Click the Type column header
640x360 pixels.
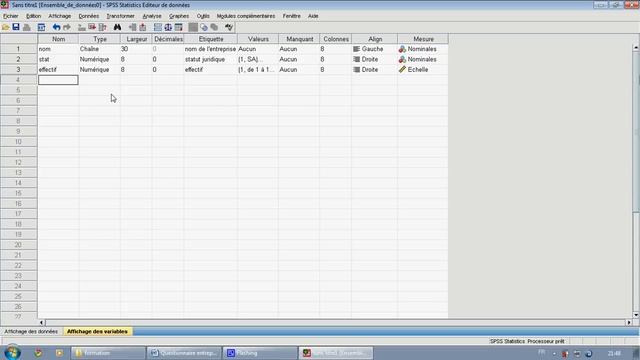[x=100, y=39]
